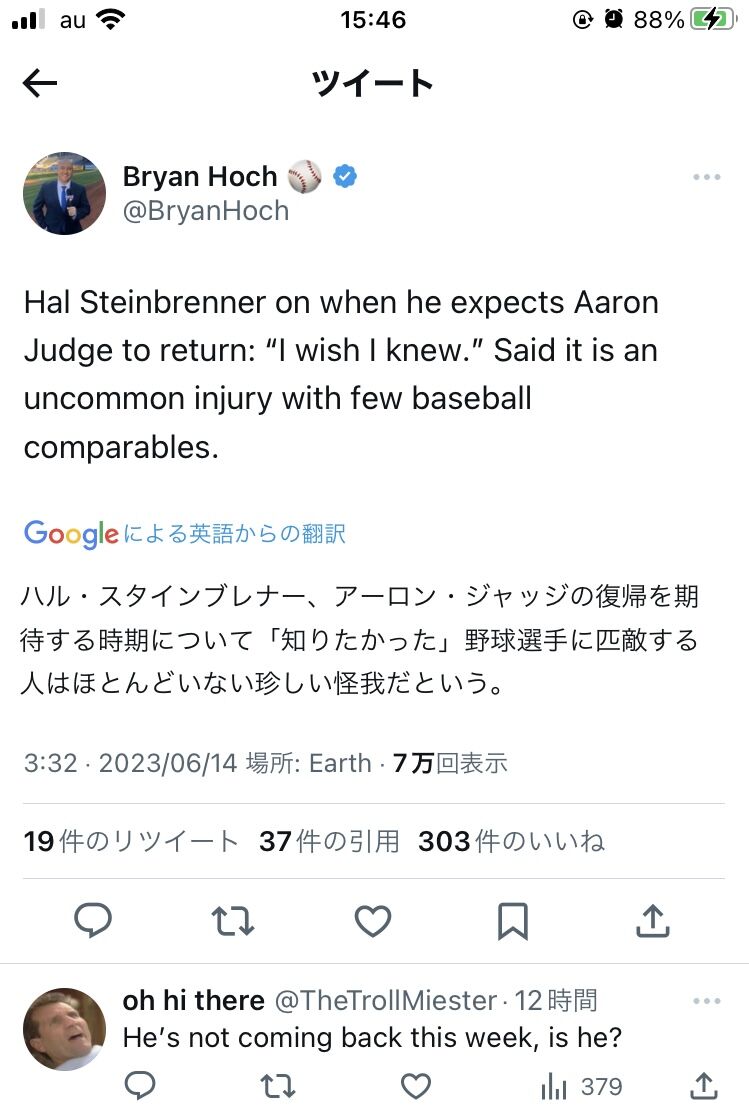The image size is (749, 1112).
Task: Retweet Bryan Hoch's tweet
Action: (x=233, y=921)
